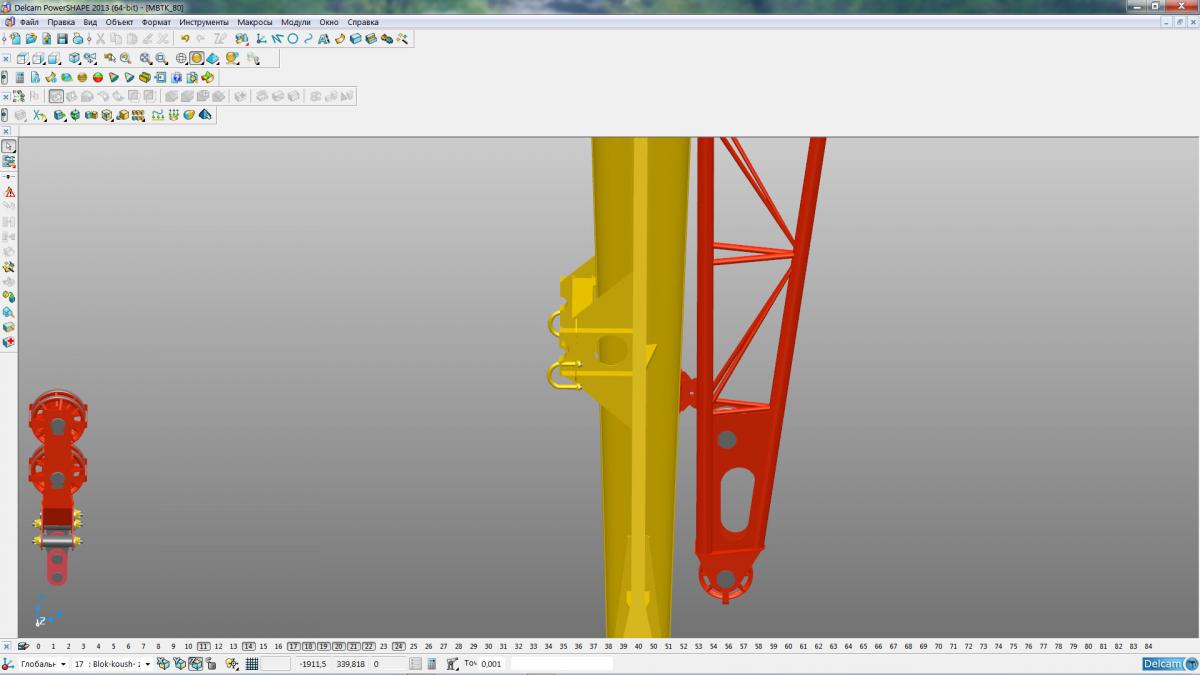Open the Справка menu
The width and height of the screenshot is (1200, 675).
tap(363, 22)
